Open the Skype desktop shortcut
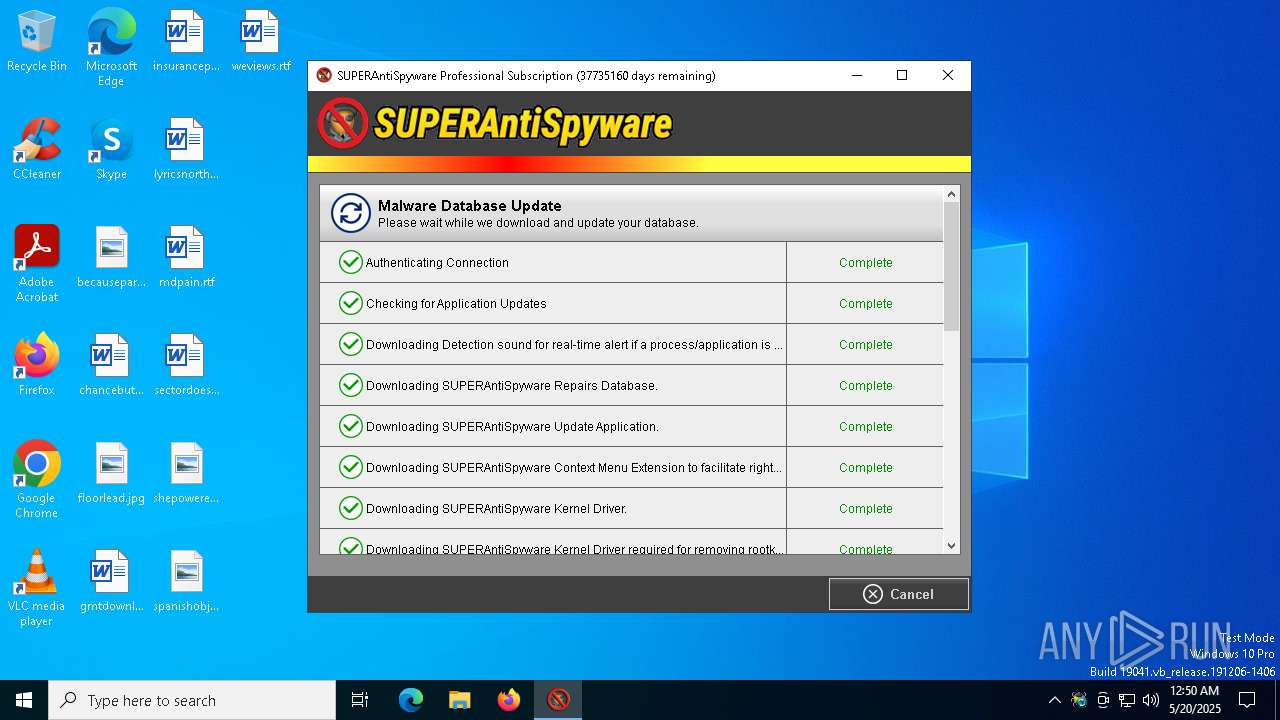Image resolution: width=1280 pixels, height=720 pixels. 111,149
